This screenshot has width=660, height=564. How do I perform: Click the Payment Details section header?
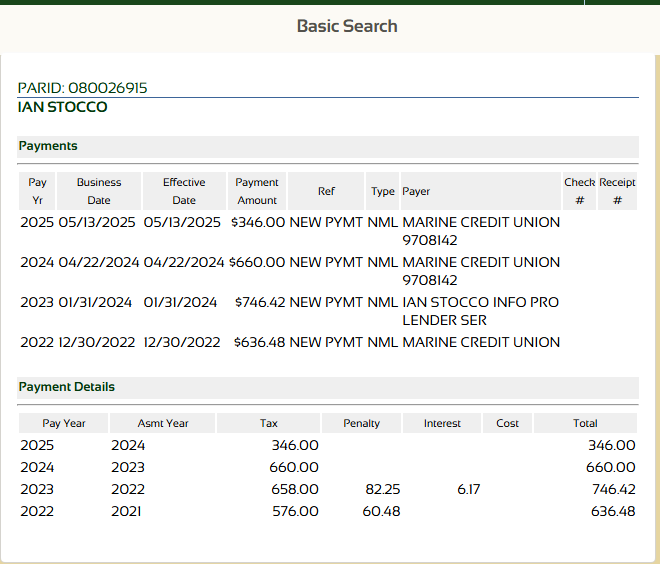coord(67,387)
